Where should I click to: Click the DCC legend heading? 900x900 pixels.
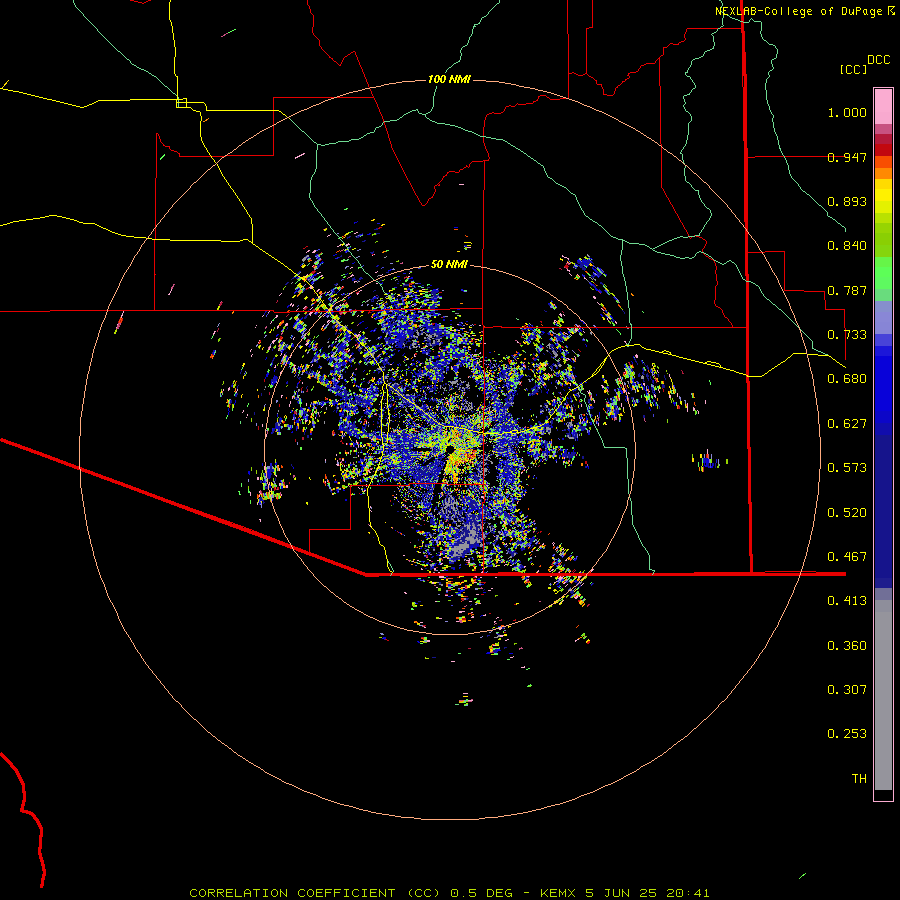click(x=878, y=60)
